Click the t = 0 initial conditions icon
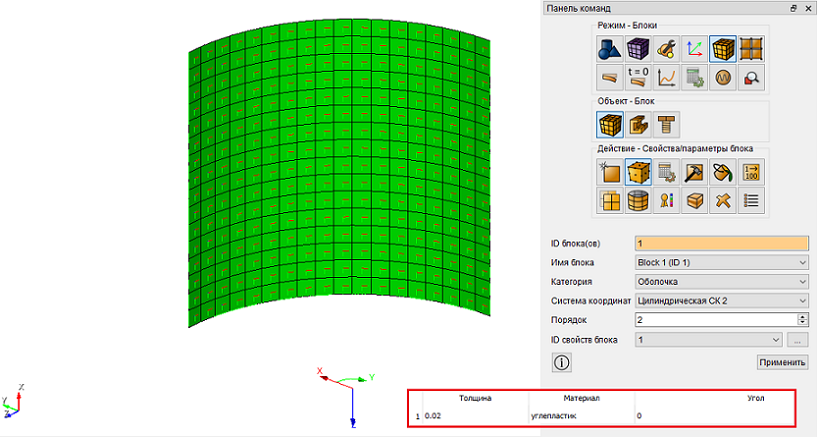This screenshot has width=818, height=437. 638,78
